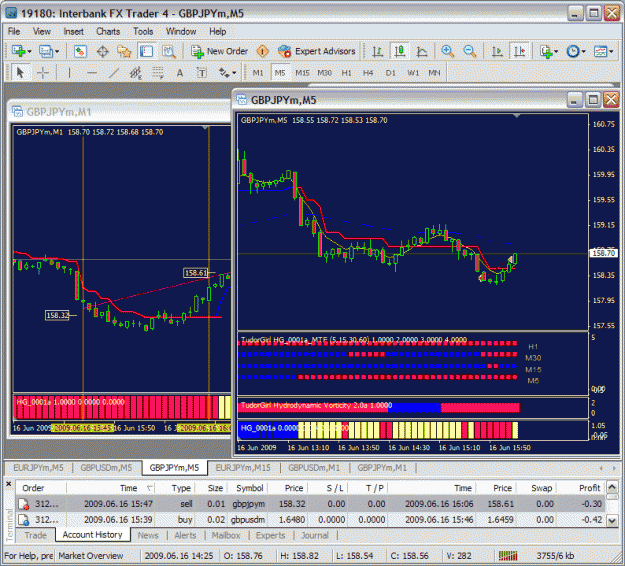This screenshot has width=625, height=566.
Task: Toggle the Market Watch window icon
Action: [x=80, y=51]
